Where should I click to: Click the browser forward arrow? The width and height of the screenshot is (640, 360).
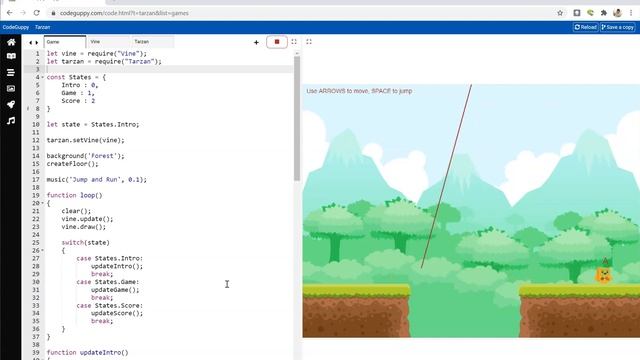coord(23,13)
